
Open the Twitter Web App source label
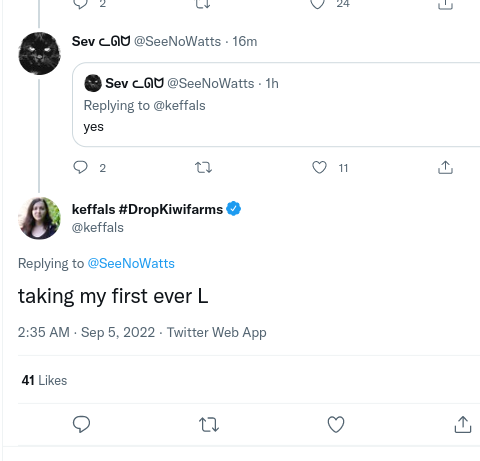(x=217, y=332)
